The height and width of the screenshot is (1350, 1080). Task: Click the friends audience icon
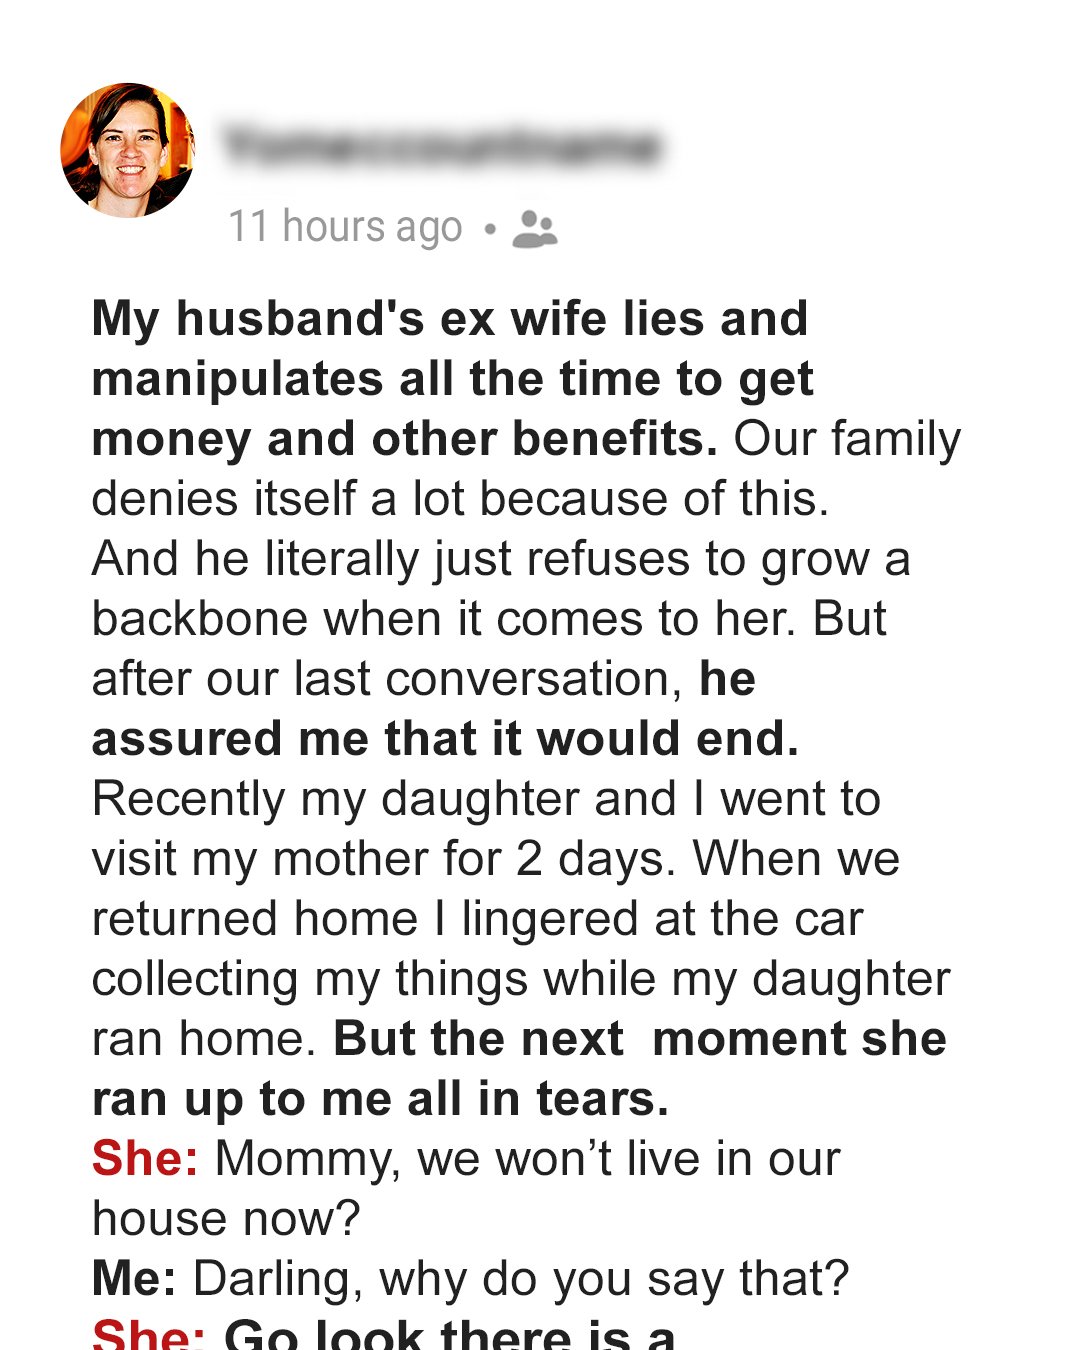534,228
